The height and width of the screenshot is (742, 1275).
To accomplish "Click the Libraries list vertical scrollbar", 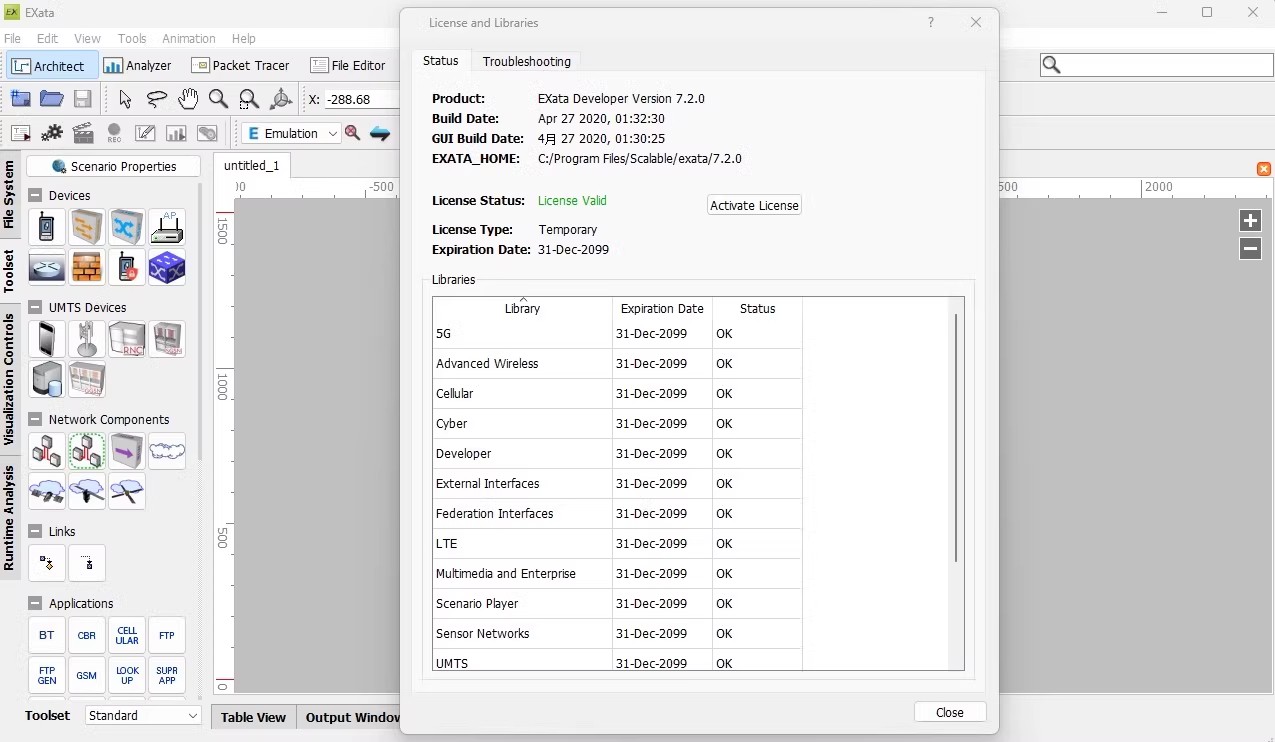I will click(956, 437).
